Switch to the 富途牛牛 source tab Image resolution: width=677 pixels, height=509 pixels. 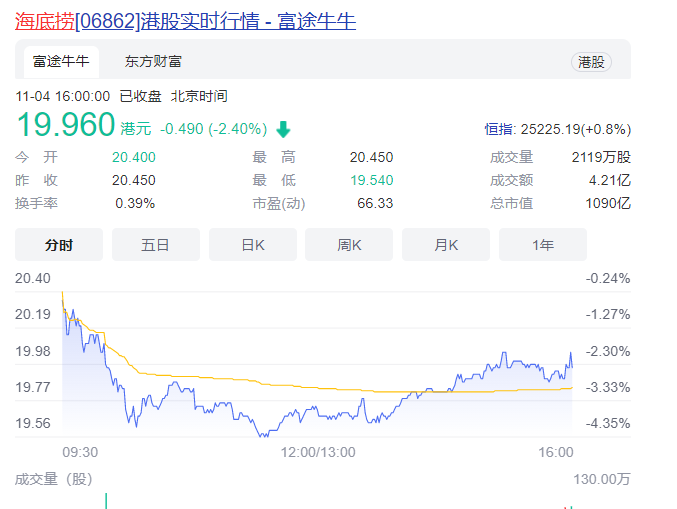(61, 62)
